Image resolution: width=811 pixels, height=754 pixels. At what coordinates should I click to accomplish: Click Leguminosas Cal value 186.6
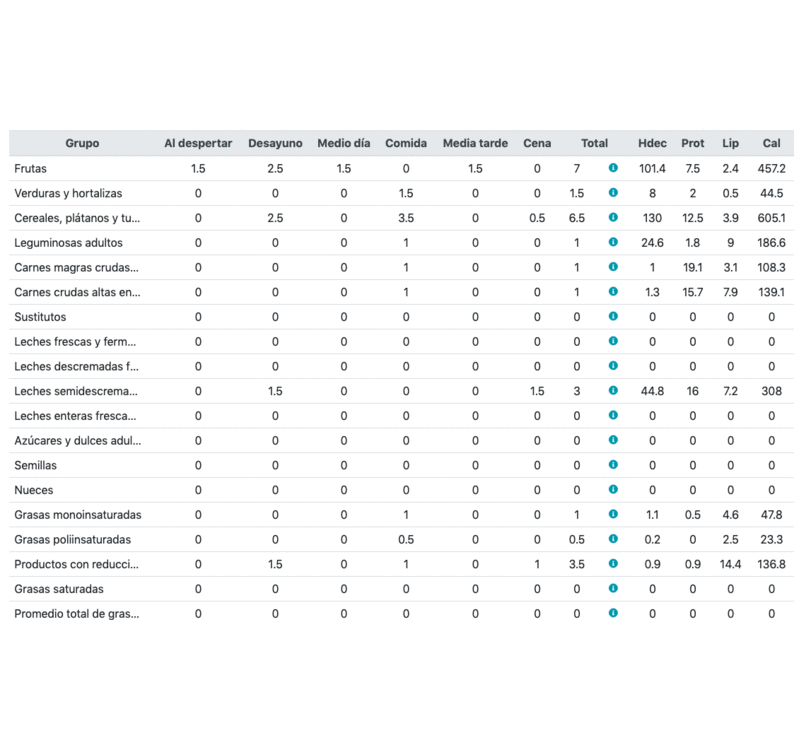[771, 243]
